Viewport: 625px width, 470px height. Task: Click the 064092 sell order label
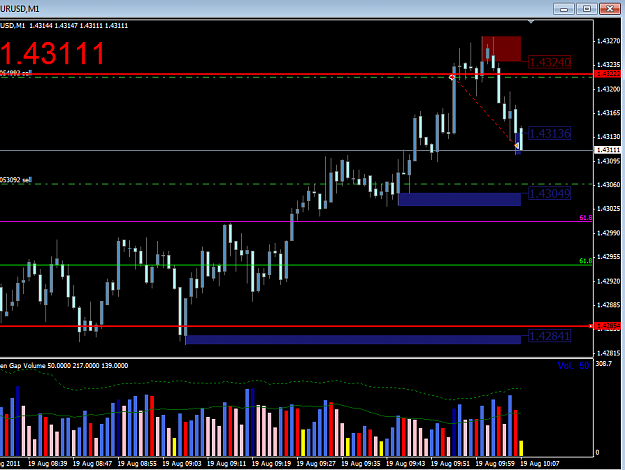coord(16,73)
